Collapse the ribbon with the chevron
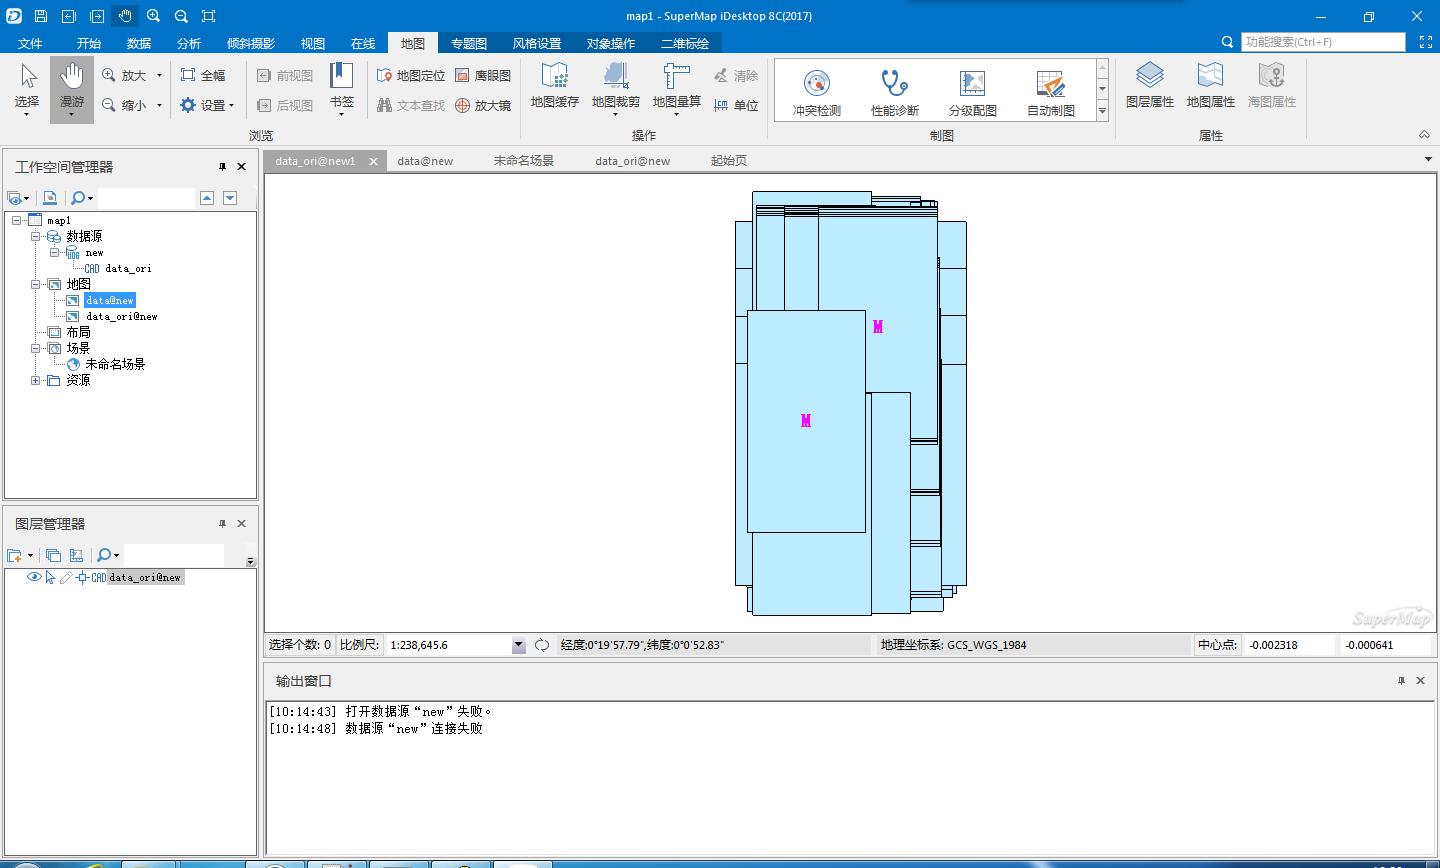The width and height of the screenshot is (1440, 868). click(x=1424, y=135)
